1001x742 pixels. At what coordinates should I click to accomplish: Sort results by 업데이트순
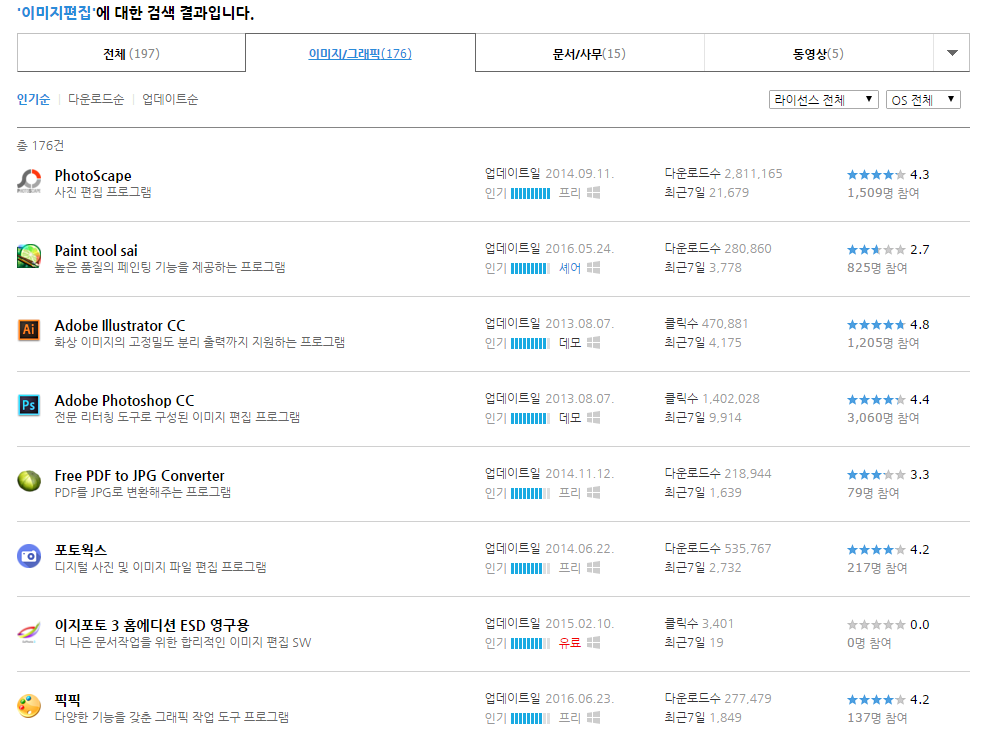(x=170, y=99)
